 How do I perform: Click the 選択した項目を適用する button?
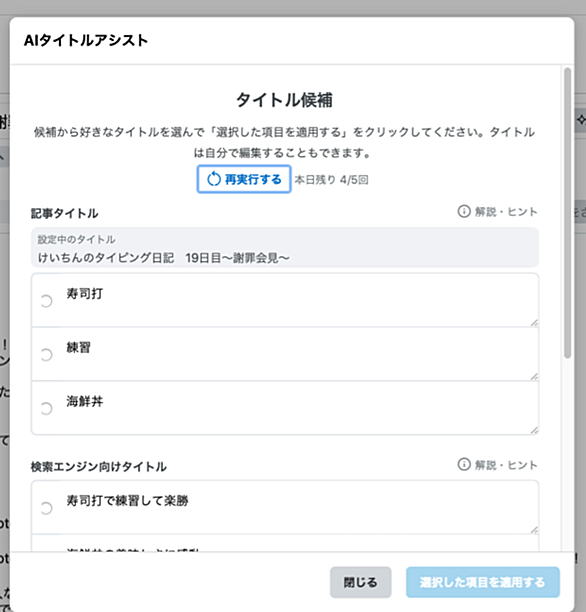(483, 582)
